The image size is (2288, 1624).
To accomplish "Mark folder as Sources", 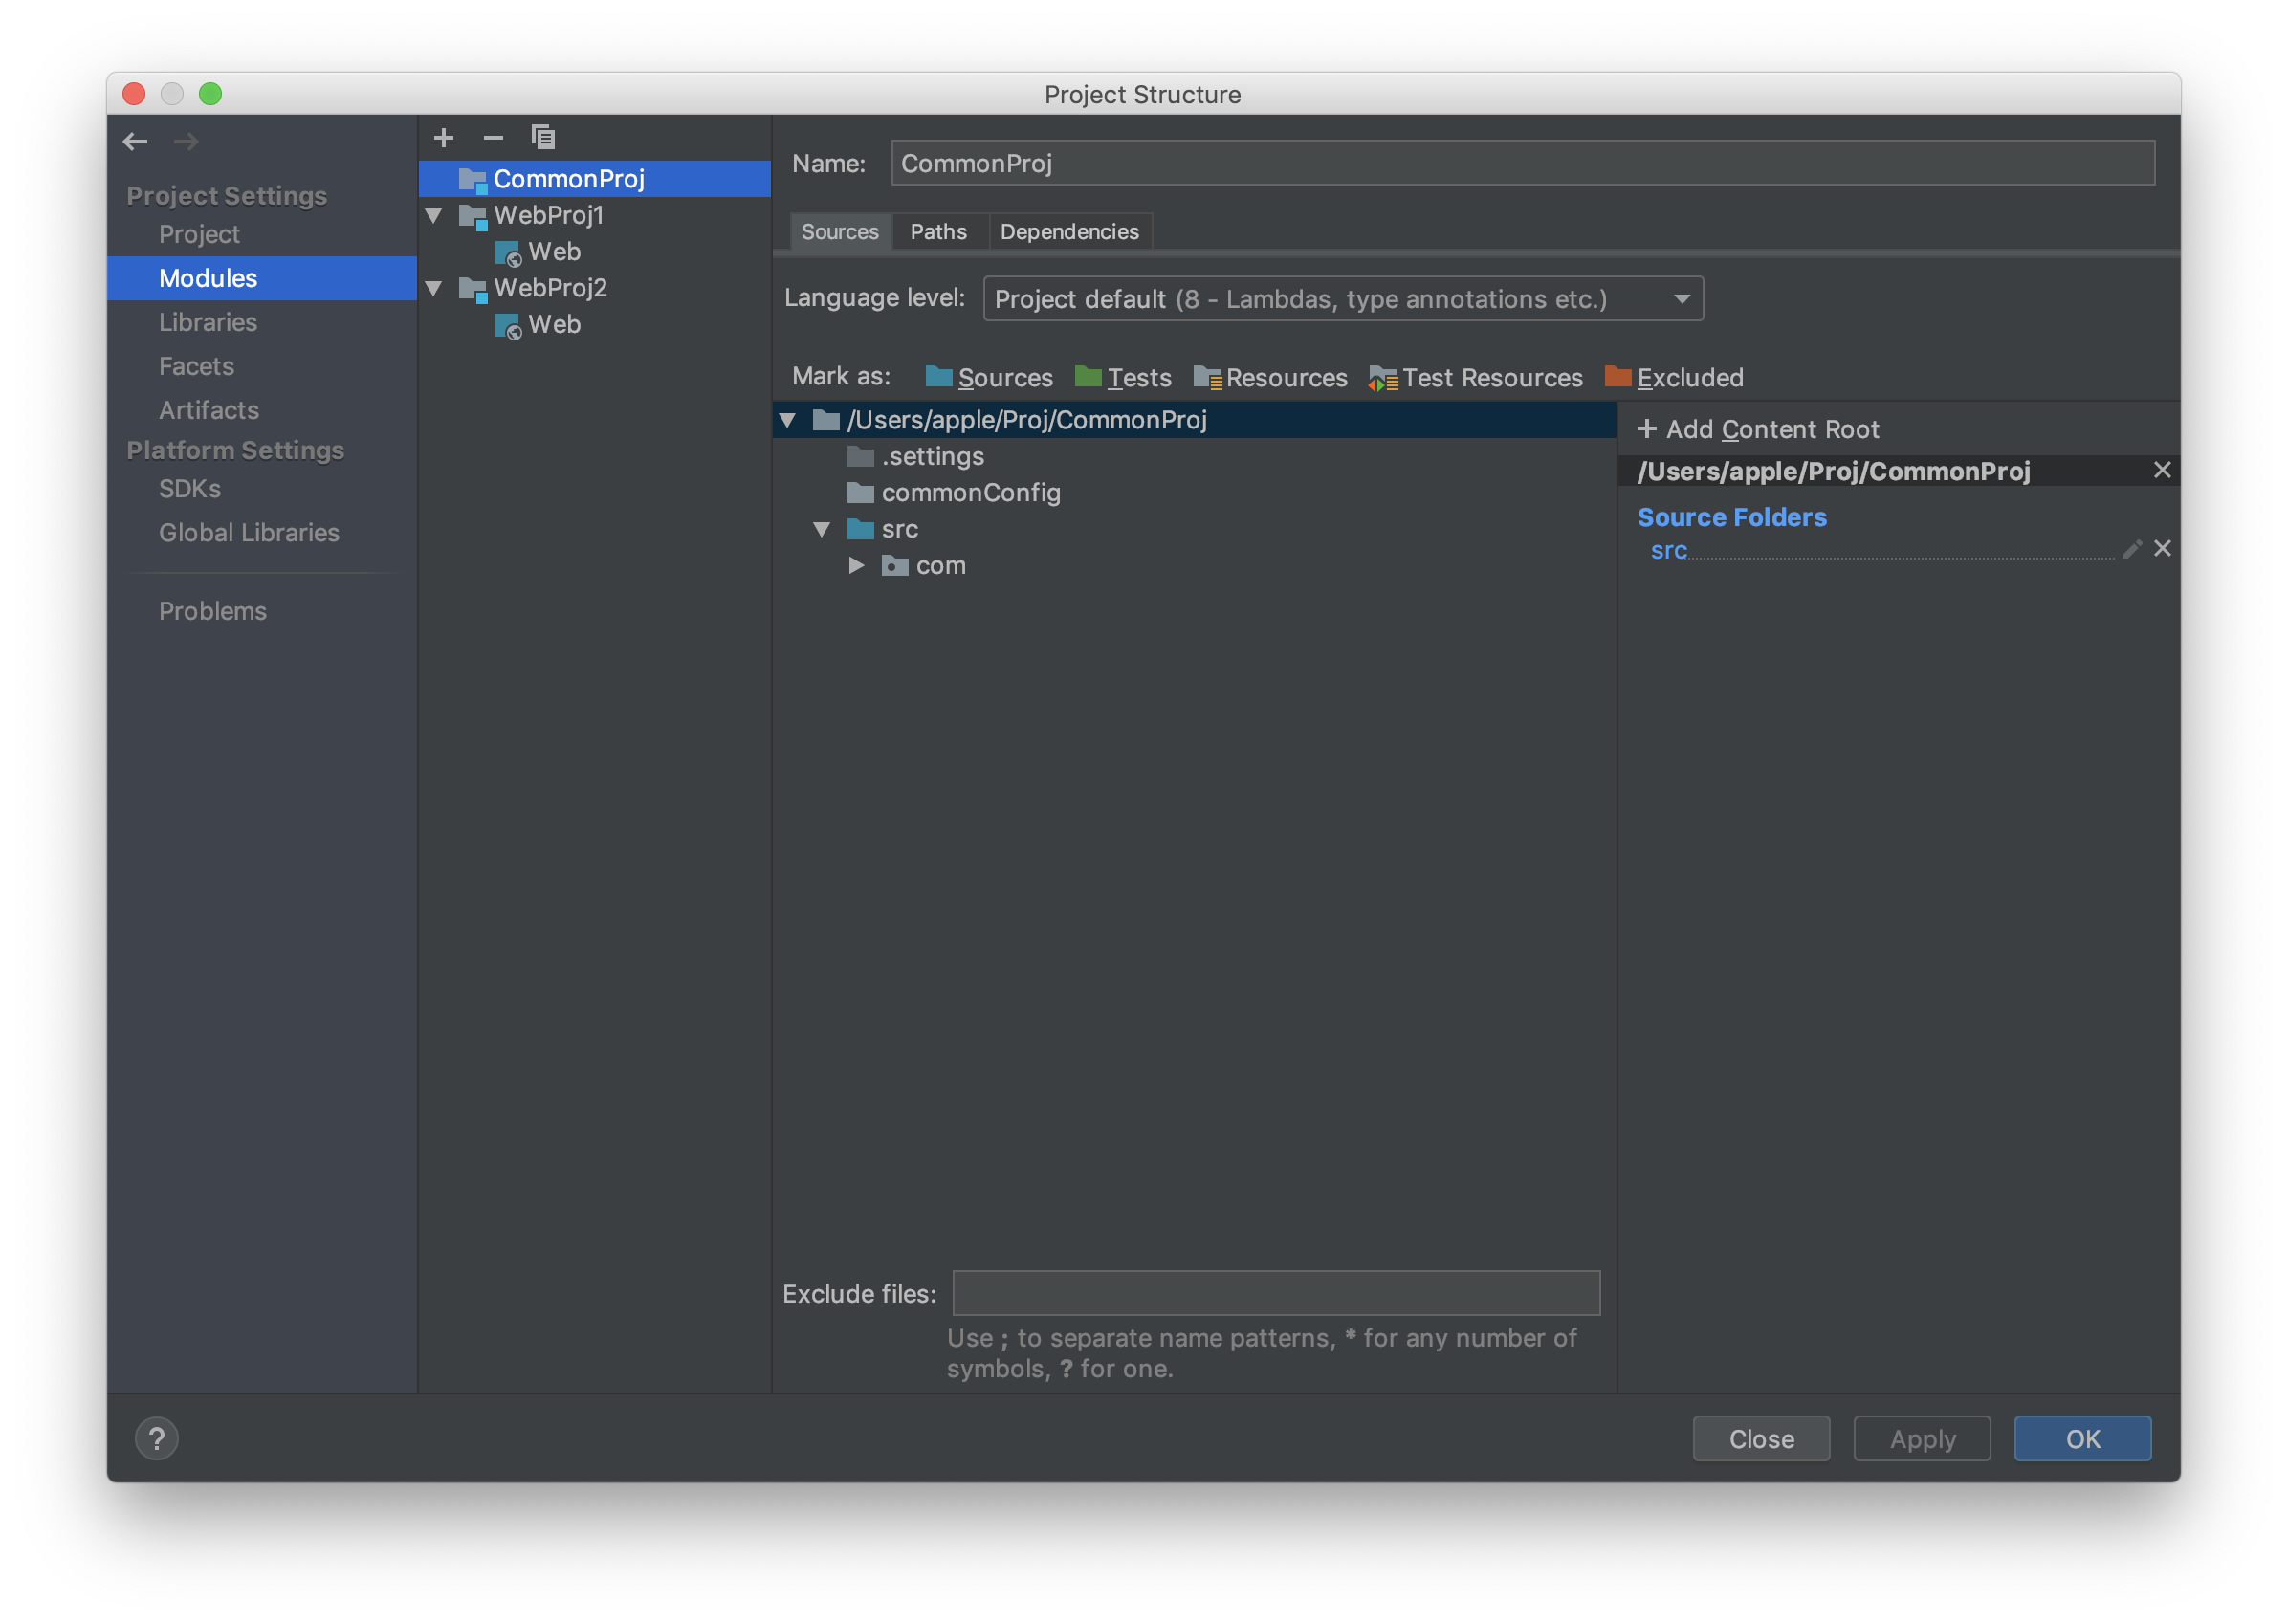I will point(989,377).
